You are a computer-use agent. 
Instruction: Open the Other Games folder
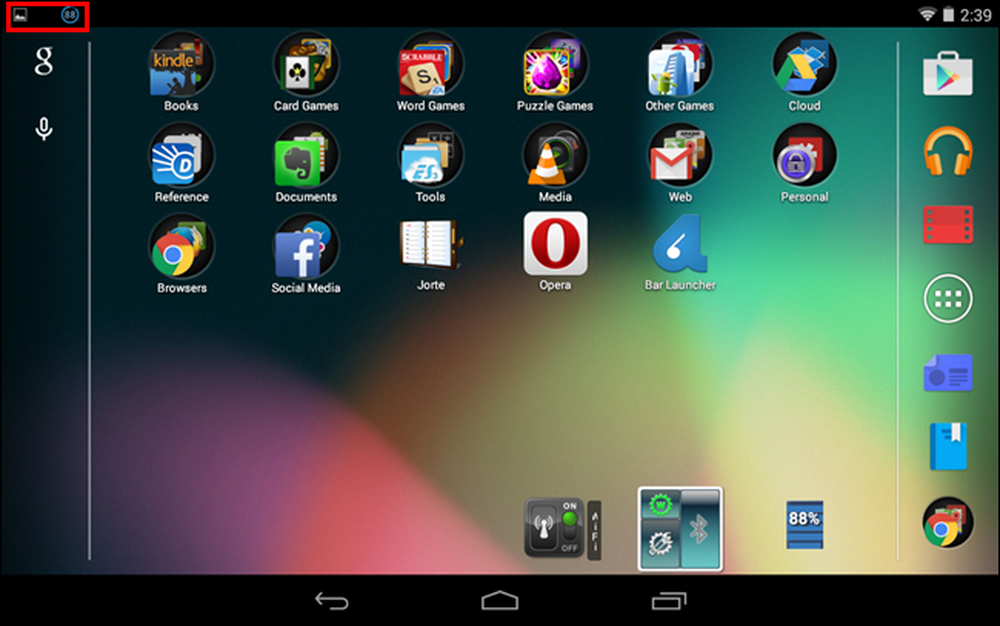point(680,65)
